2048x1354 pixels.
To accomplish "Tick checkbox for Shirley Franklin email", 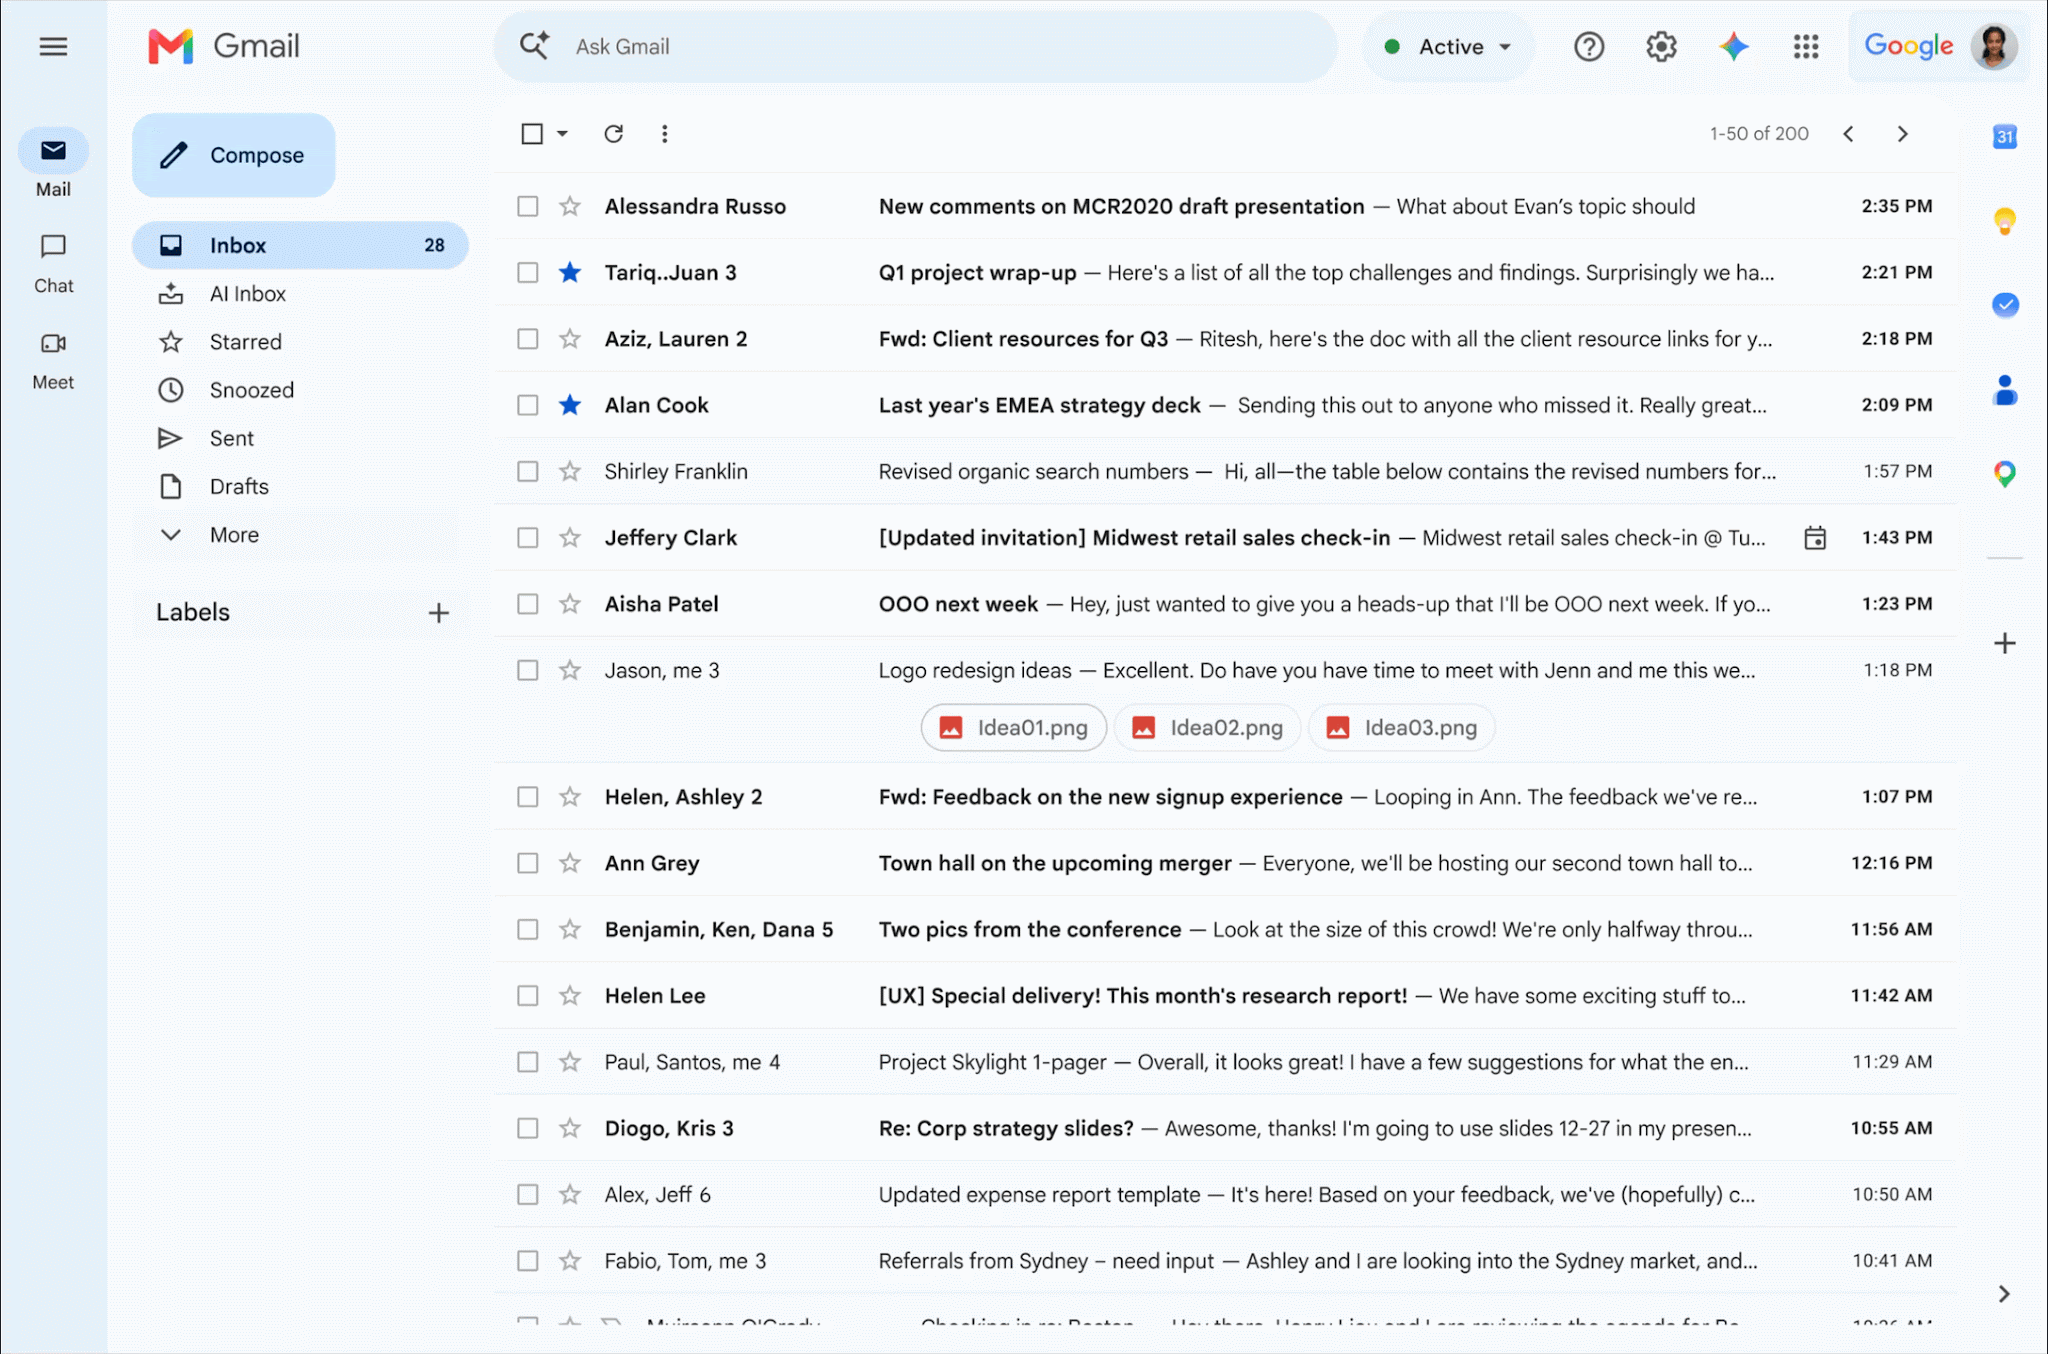I will coord(527,471).
